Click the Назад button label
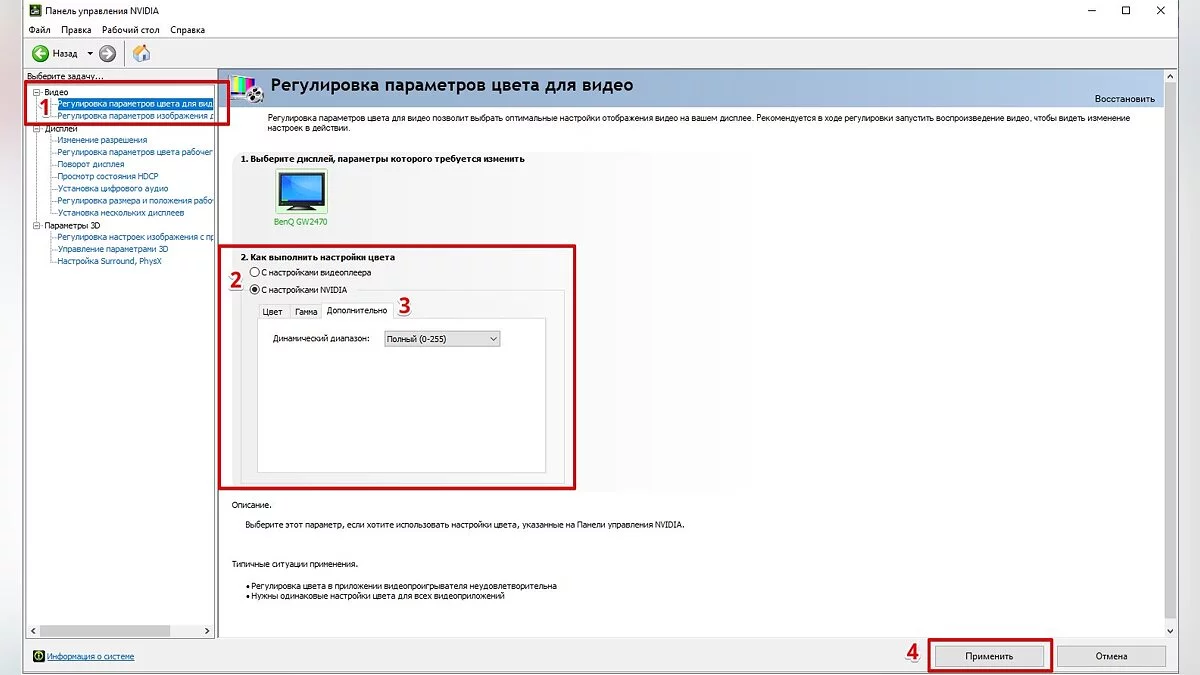Screen dimensions: 1200x675 (x=65, y=53)
